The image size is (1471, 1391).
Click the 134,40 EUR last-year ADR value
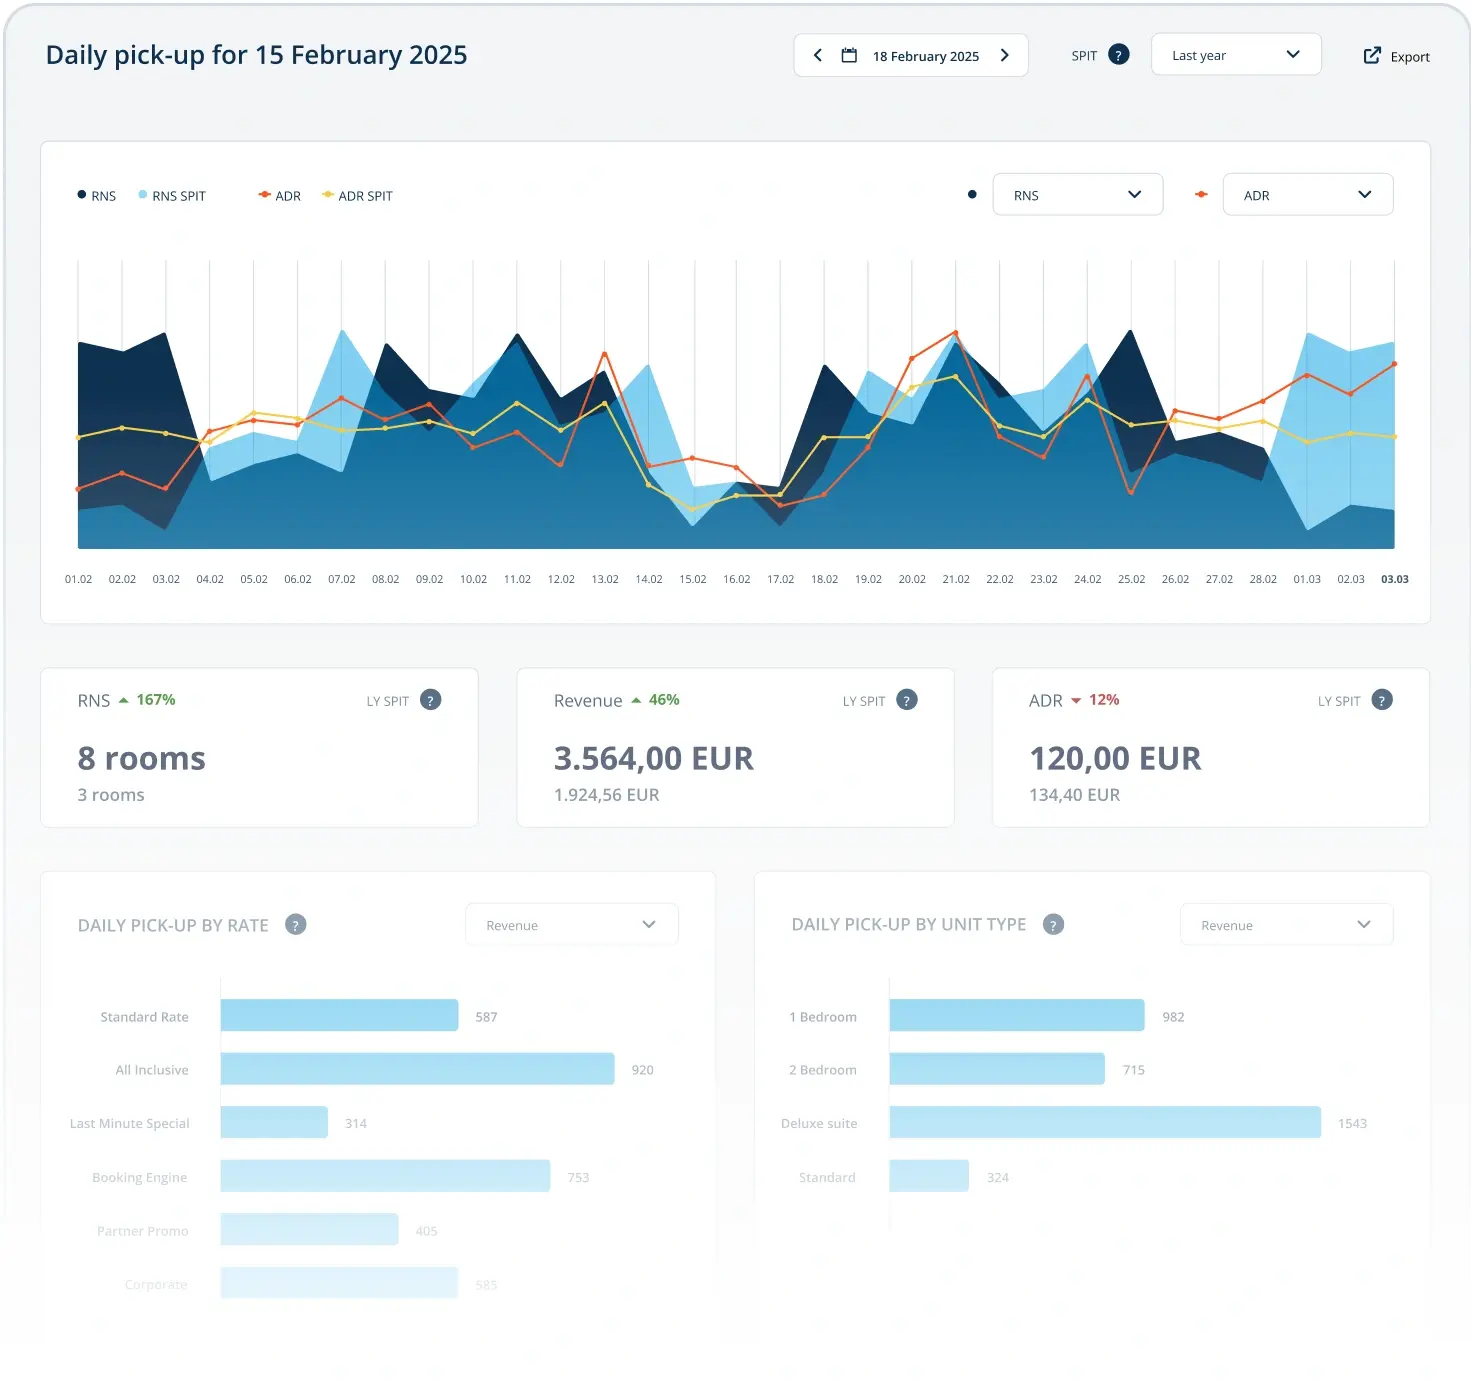(1075, 795)
